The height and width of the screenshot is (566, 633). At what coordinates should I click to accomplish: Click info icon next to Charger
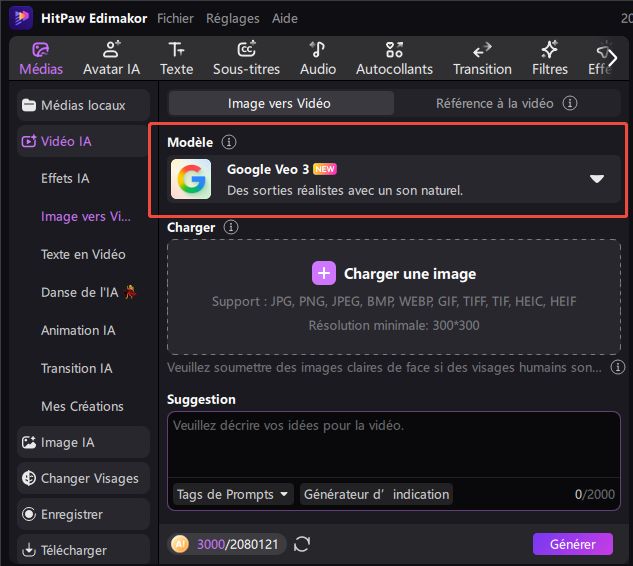point(231,227)
